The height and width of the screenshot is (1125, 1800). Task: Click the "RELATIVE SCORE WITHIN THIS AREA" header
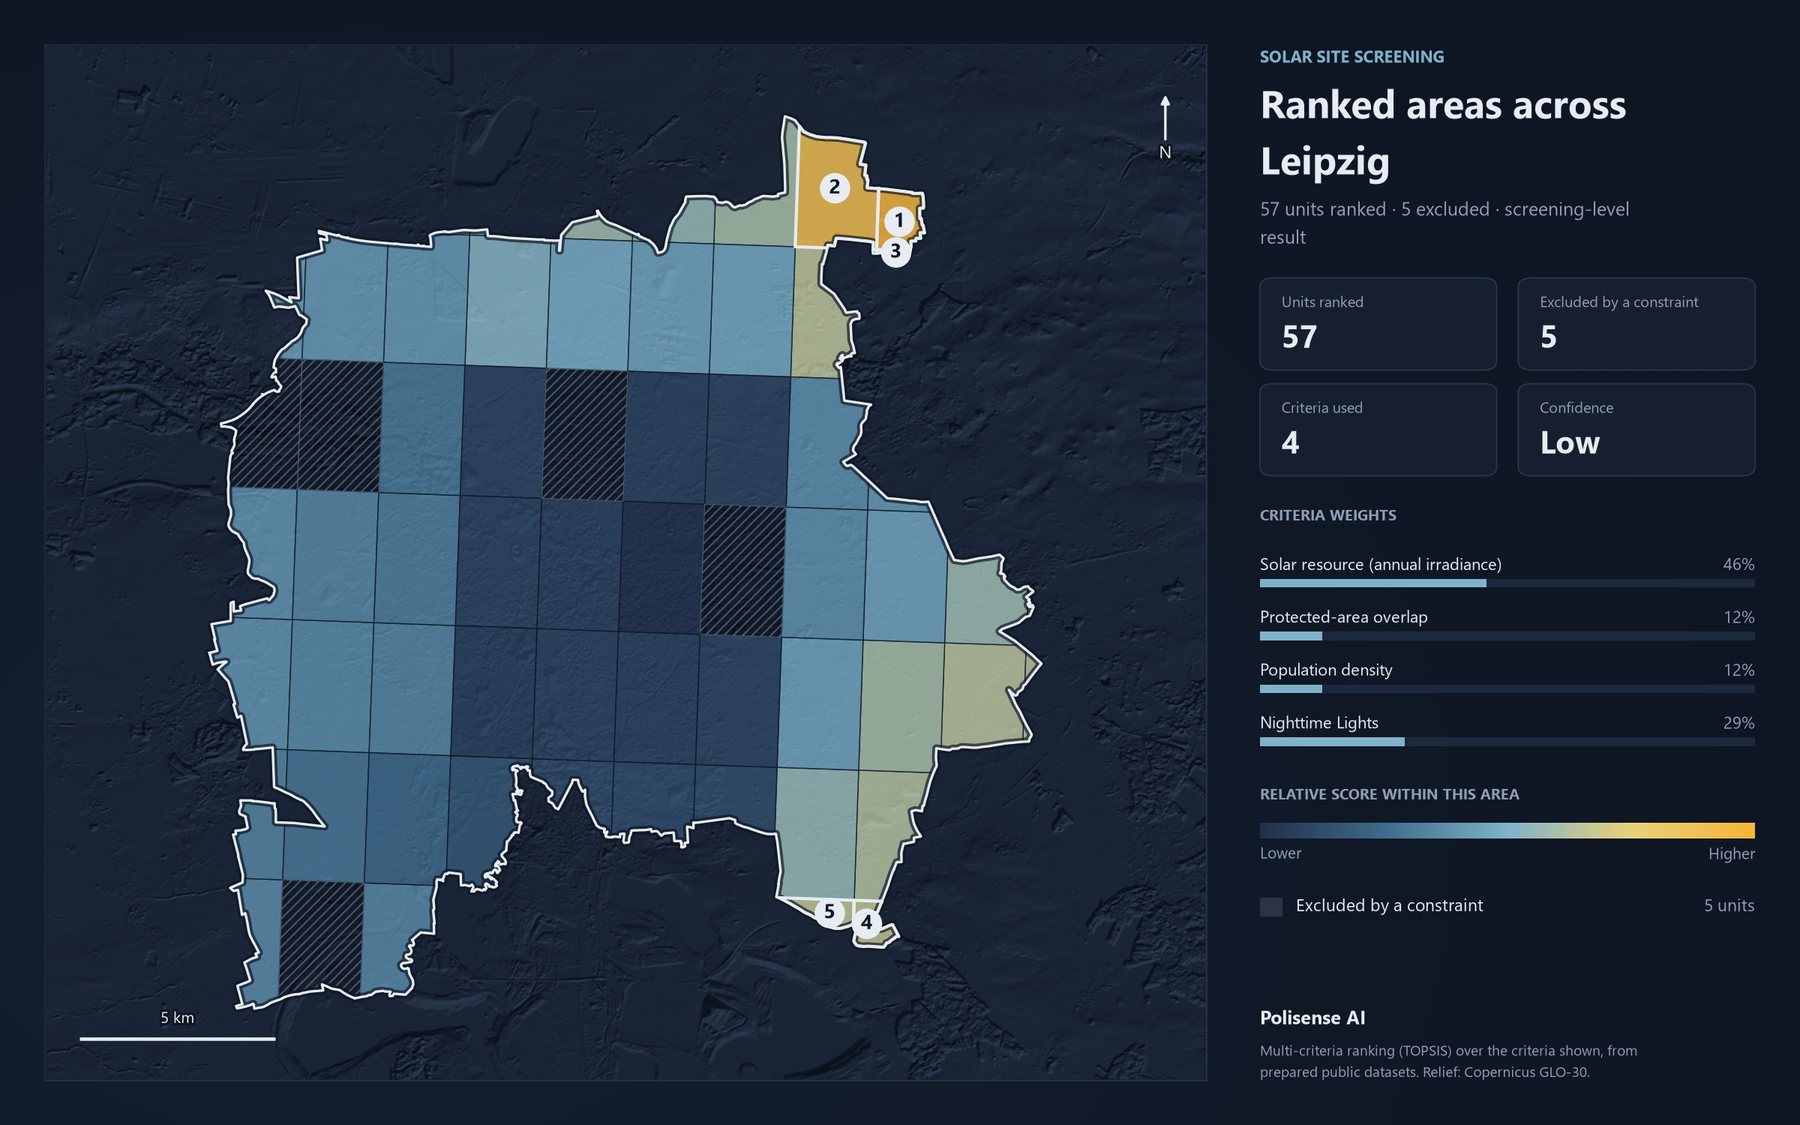click(x=1389, y=795)
